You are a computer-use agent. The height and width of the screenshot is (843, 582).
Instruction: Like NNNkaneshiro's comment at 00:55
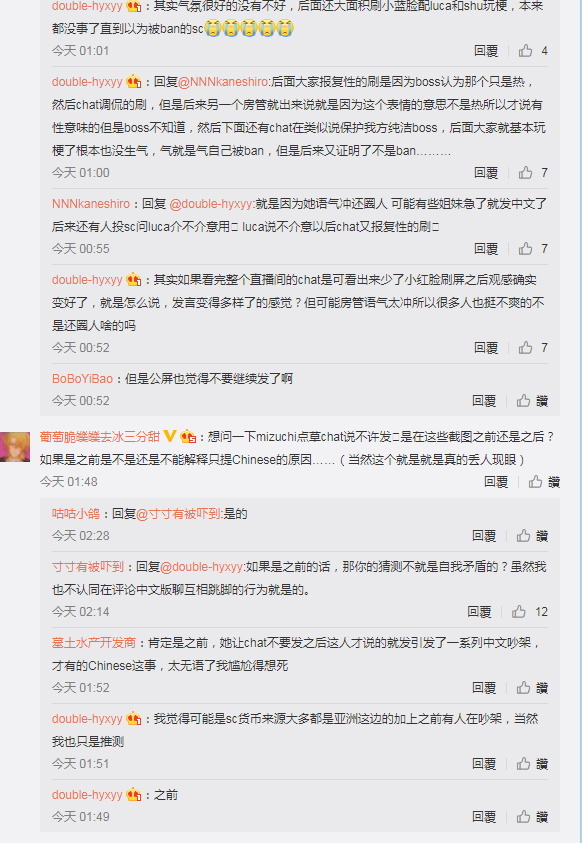point(533,249)
